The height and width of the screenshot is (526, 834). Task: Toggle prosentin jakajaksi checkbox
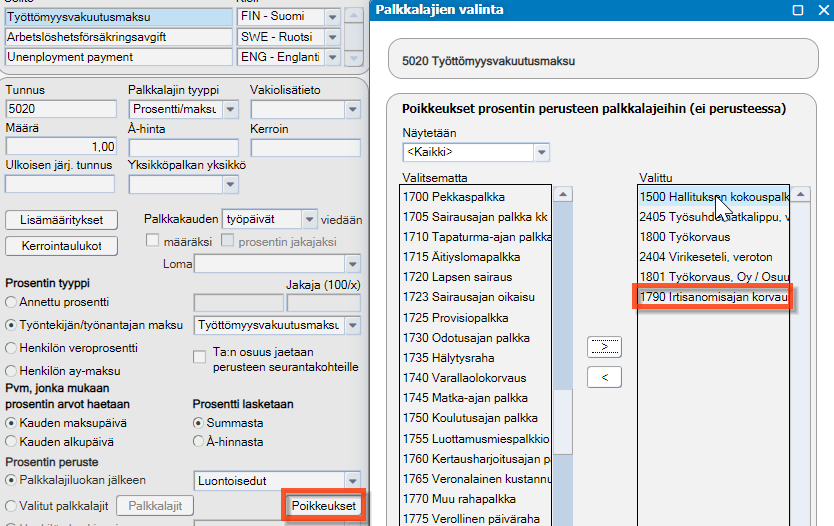[228, 241]
